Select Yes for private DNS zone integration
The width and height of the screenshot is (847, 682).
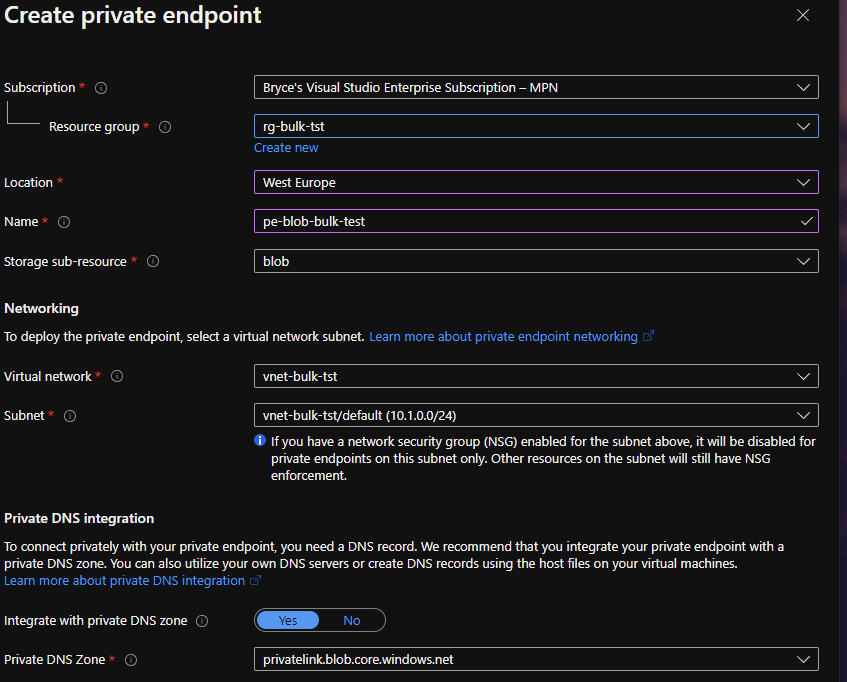click(288, 621)
